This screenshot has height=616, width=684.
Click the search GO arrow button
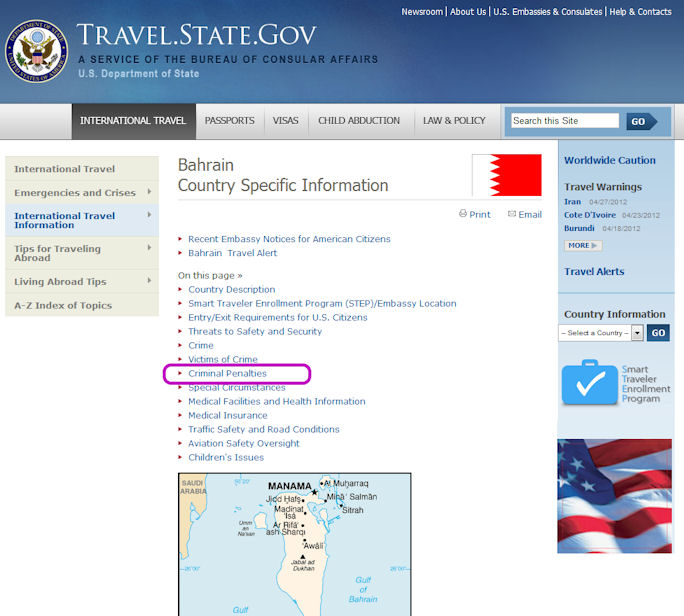click(x=642, y=121)
